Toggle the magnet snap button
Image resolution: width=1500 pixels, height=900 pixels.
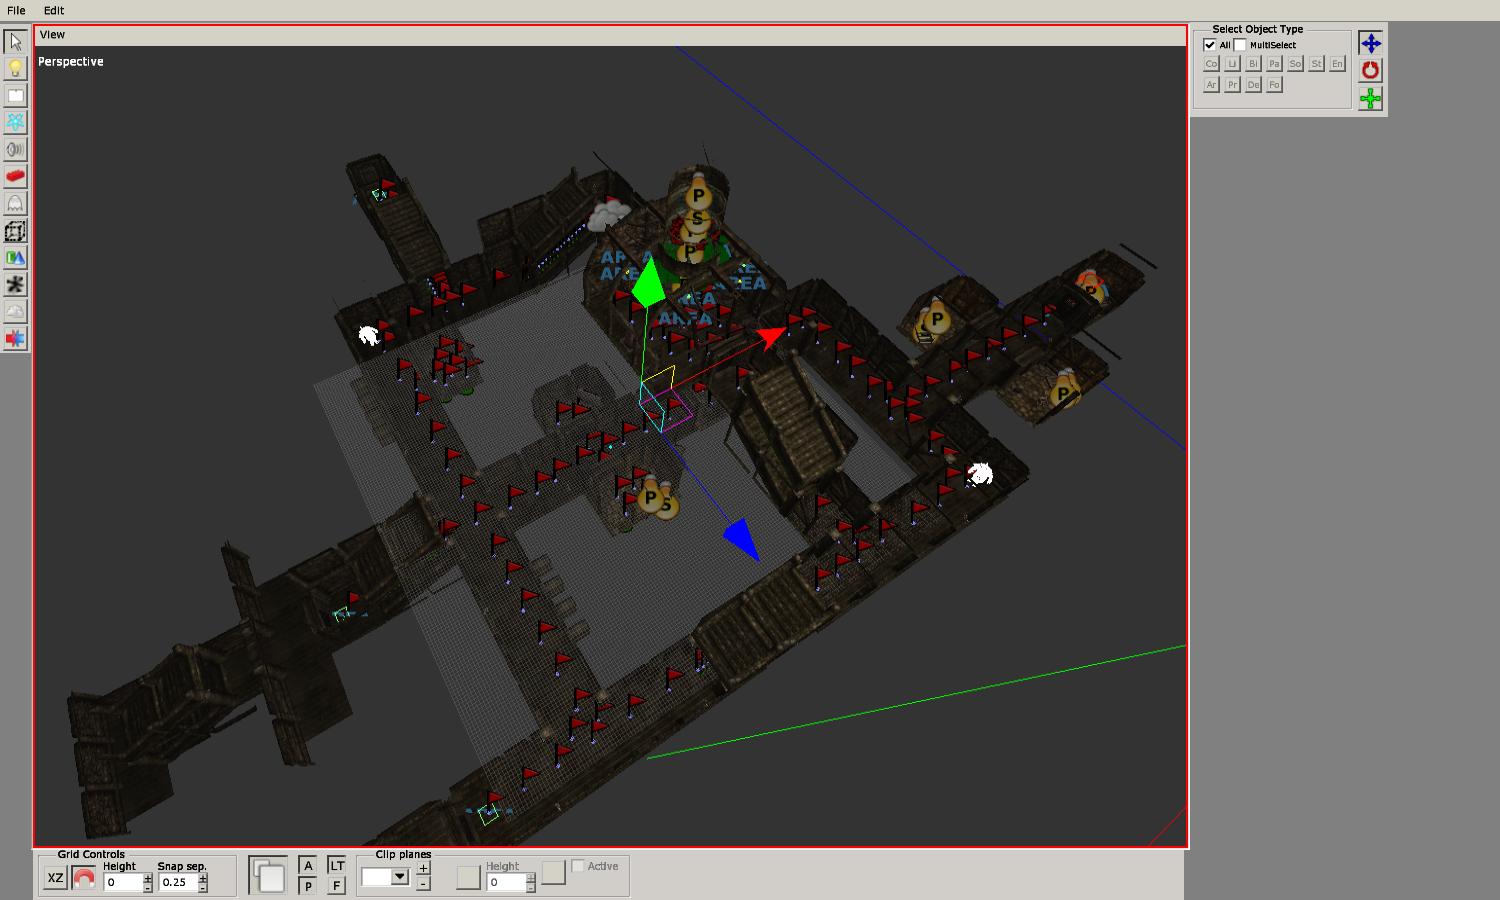coord(84,879)
